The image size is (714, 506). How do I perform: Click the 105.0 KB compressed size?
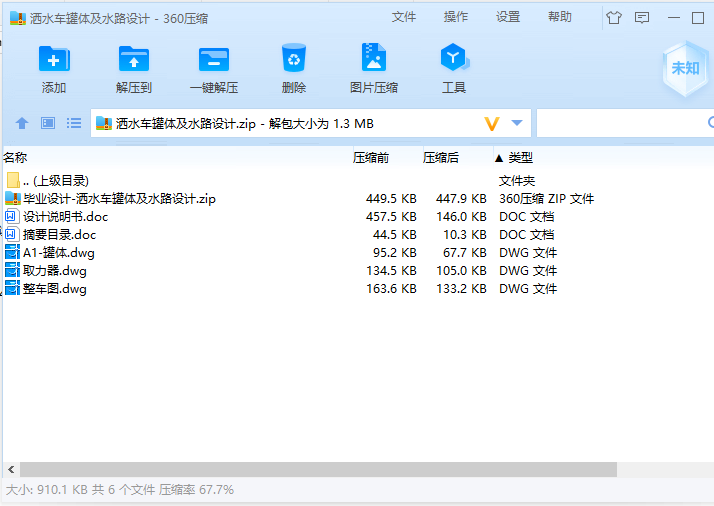pos(461,271)
